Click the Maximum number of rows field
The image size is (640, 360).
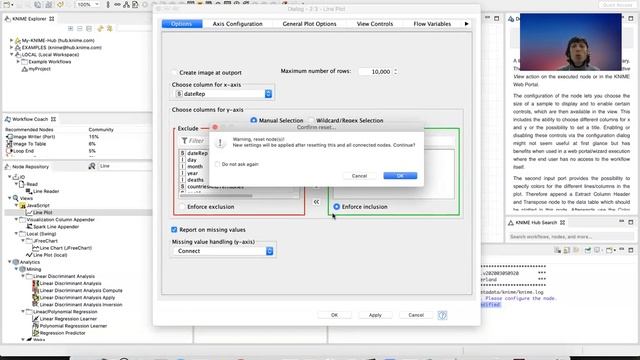pyautogui.click(x=375, y=72)
